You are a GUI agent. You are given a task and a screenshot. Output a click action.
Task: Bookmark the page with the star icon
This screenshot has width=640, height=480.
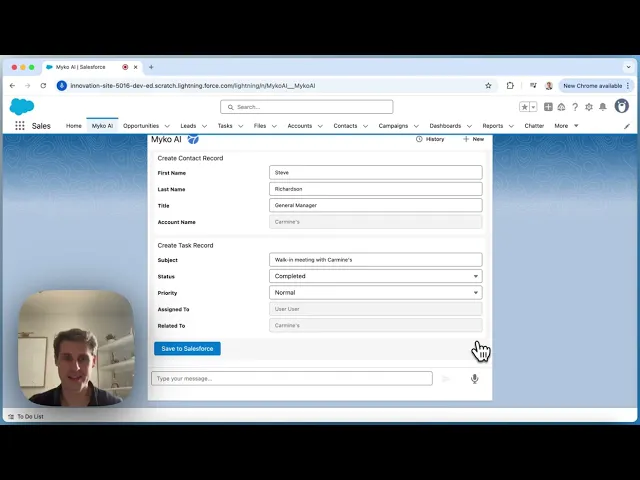(x=488, y=86)
